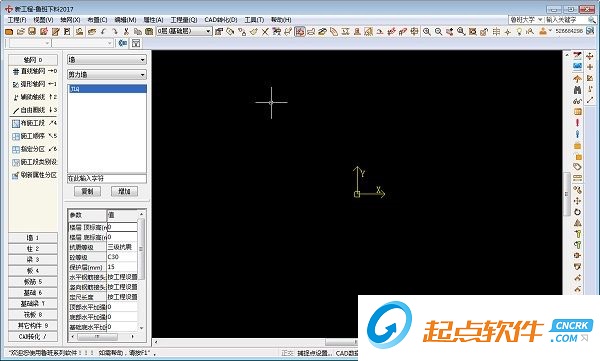The image size is (600, 361).
Task: Click the keyword search input field
Action: click(566, 20)
